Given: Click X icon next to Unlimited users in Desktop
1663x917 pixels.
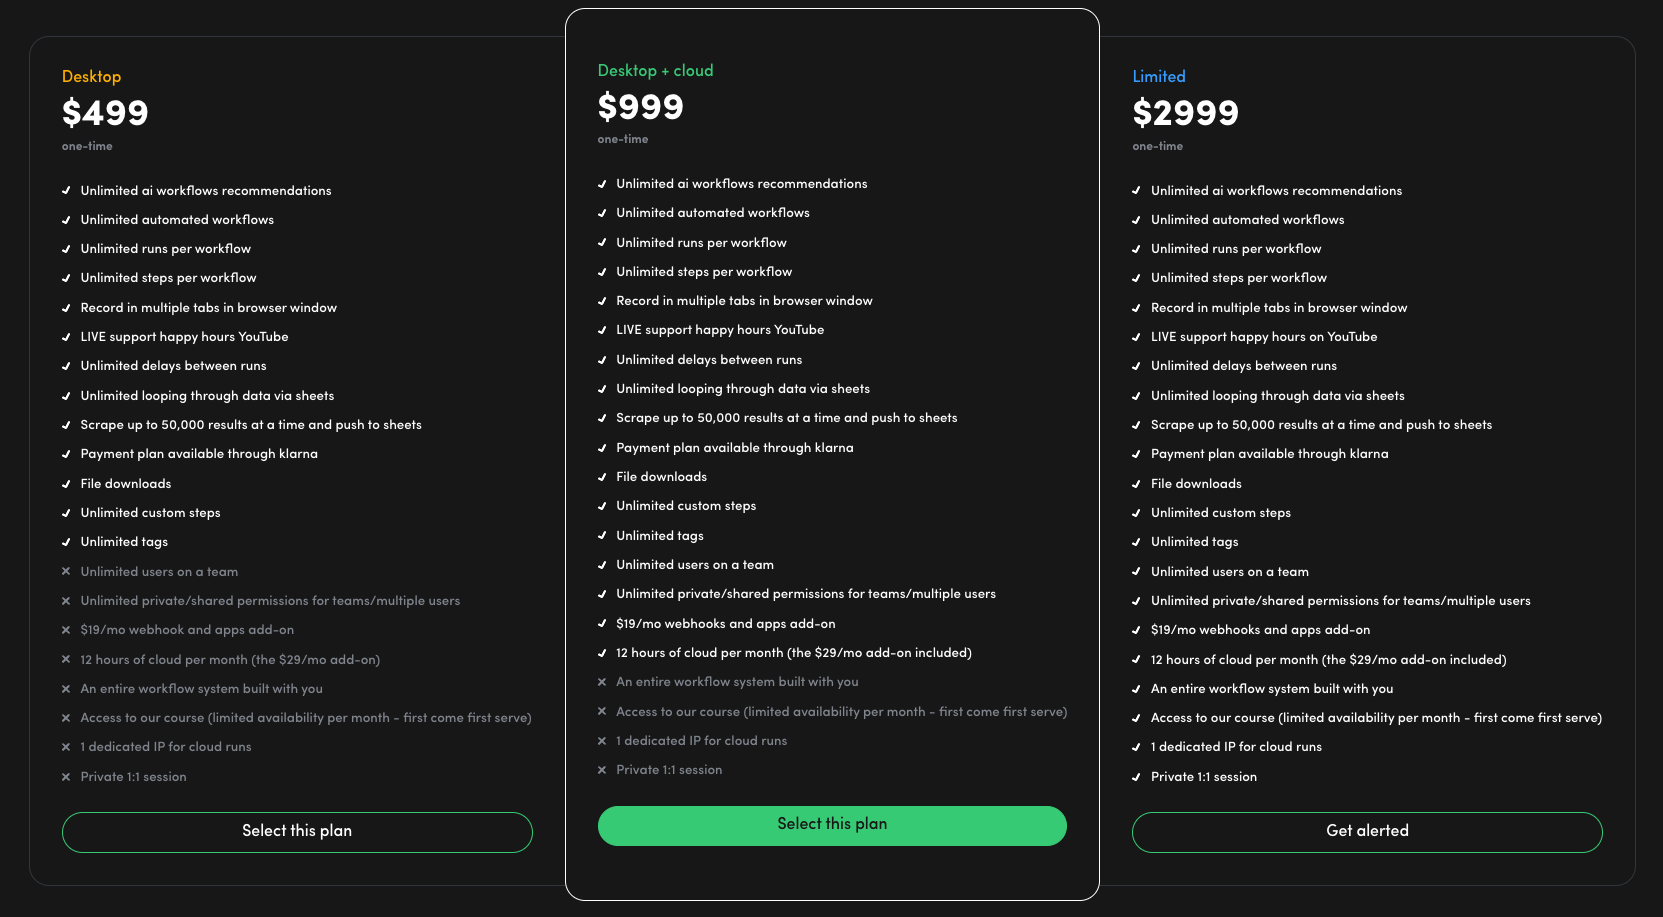Looking at the screenshot, I should tap(66, 572).
